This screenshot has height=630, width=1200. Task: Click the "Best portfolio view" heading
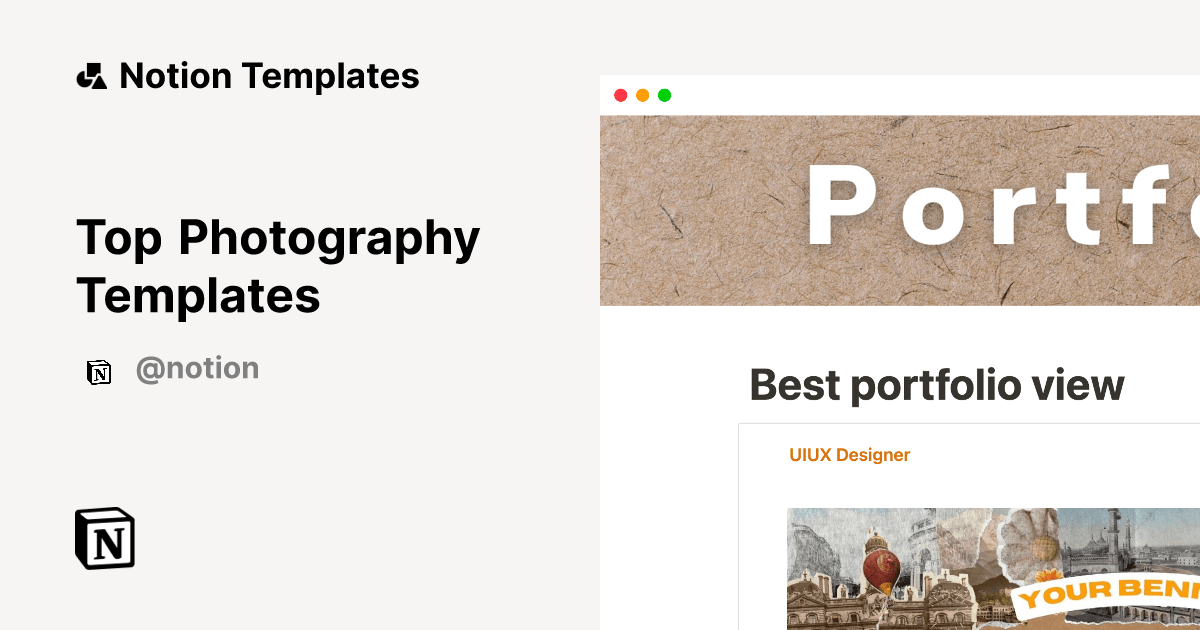pyautogui.click(x=936, y=385)
